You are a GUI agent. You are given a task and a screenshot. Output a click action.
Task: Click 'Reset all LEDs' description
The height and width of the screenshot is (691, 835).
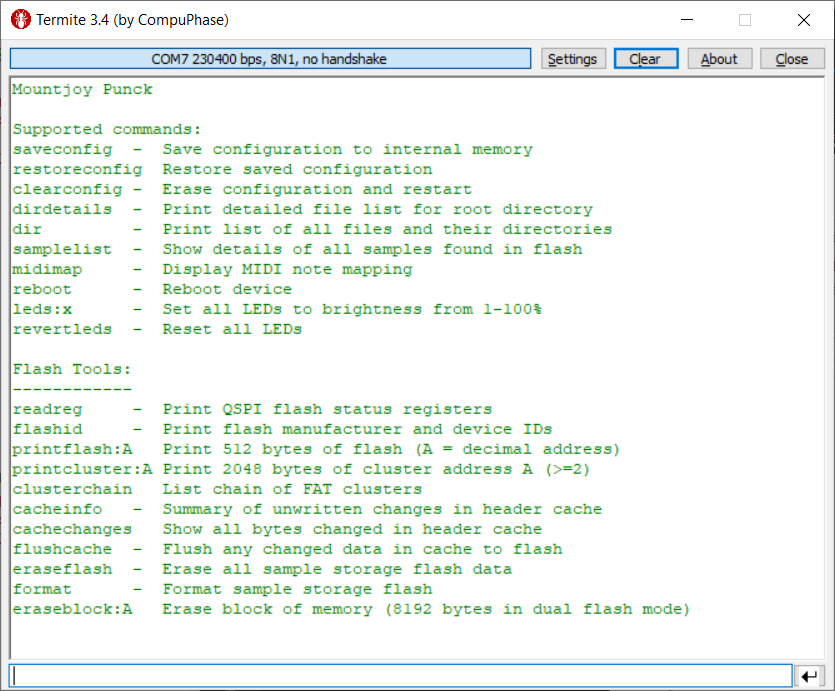tap(232, 329)
